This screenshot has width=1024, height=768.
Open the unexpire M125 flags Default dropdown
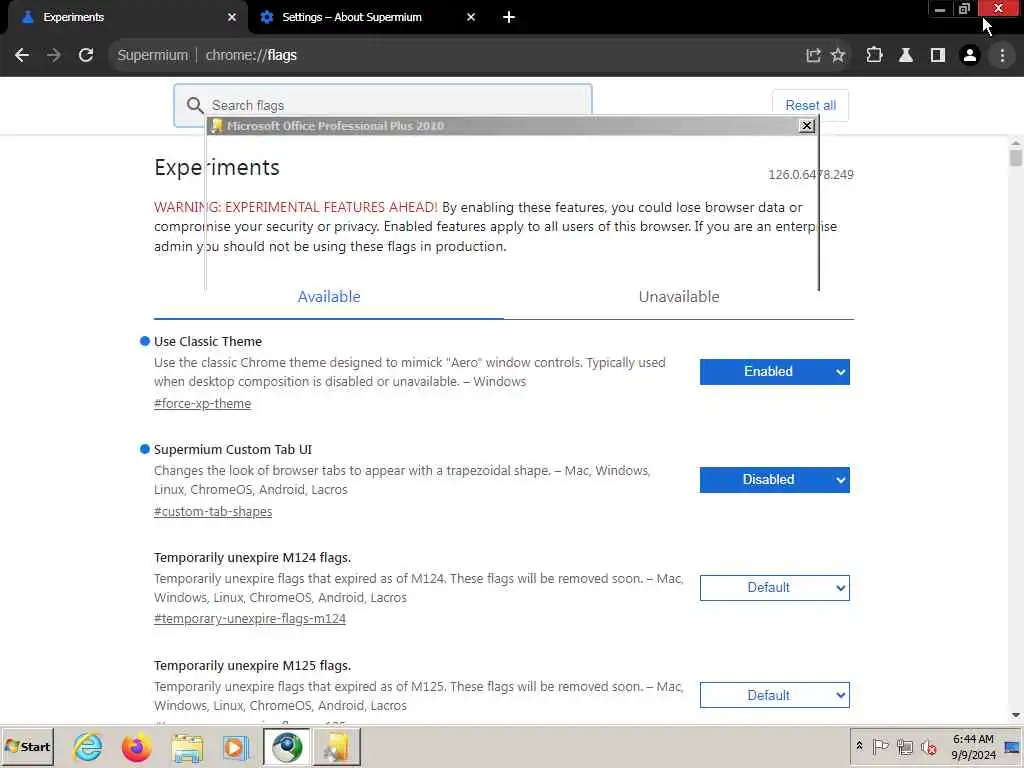pyautogui.click(x=775, y=696)
